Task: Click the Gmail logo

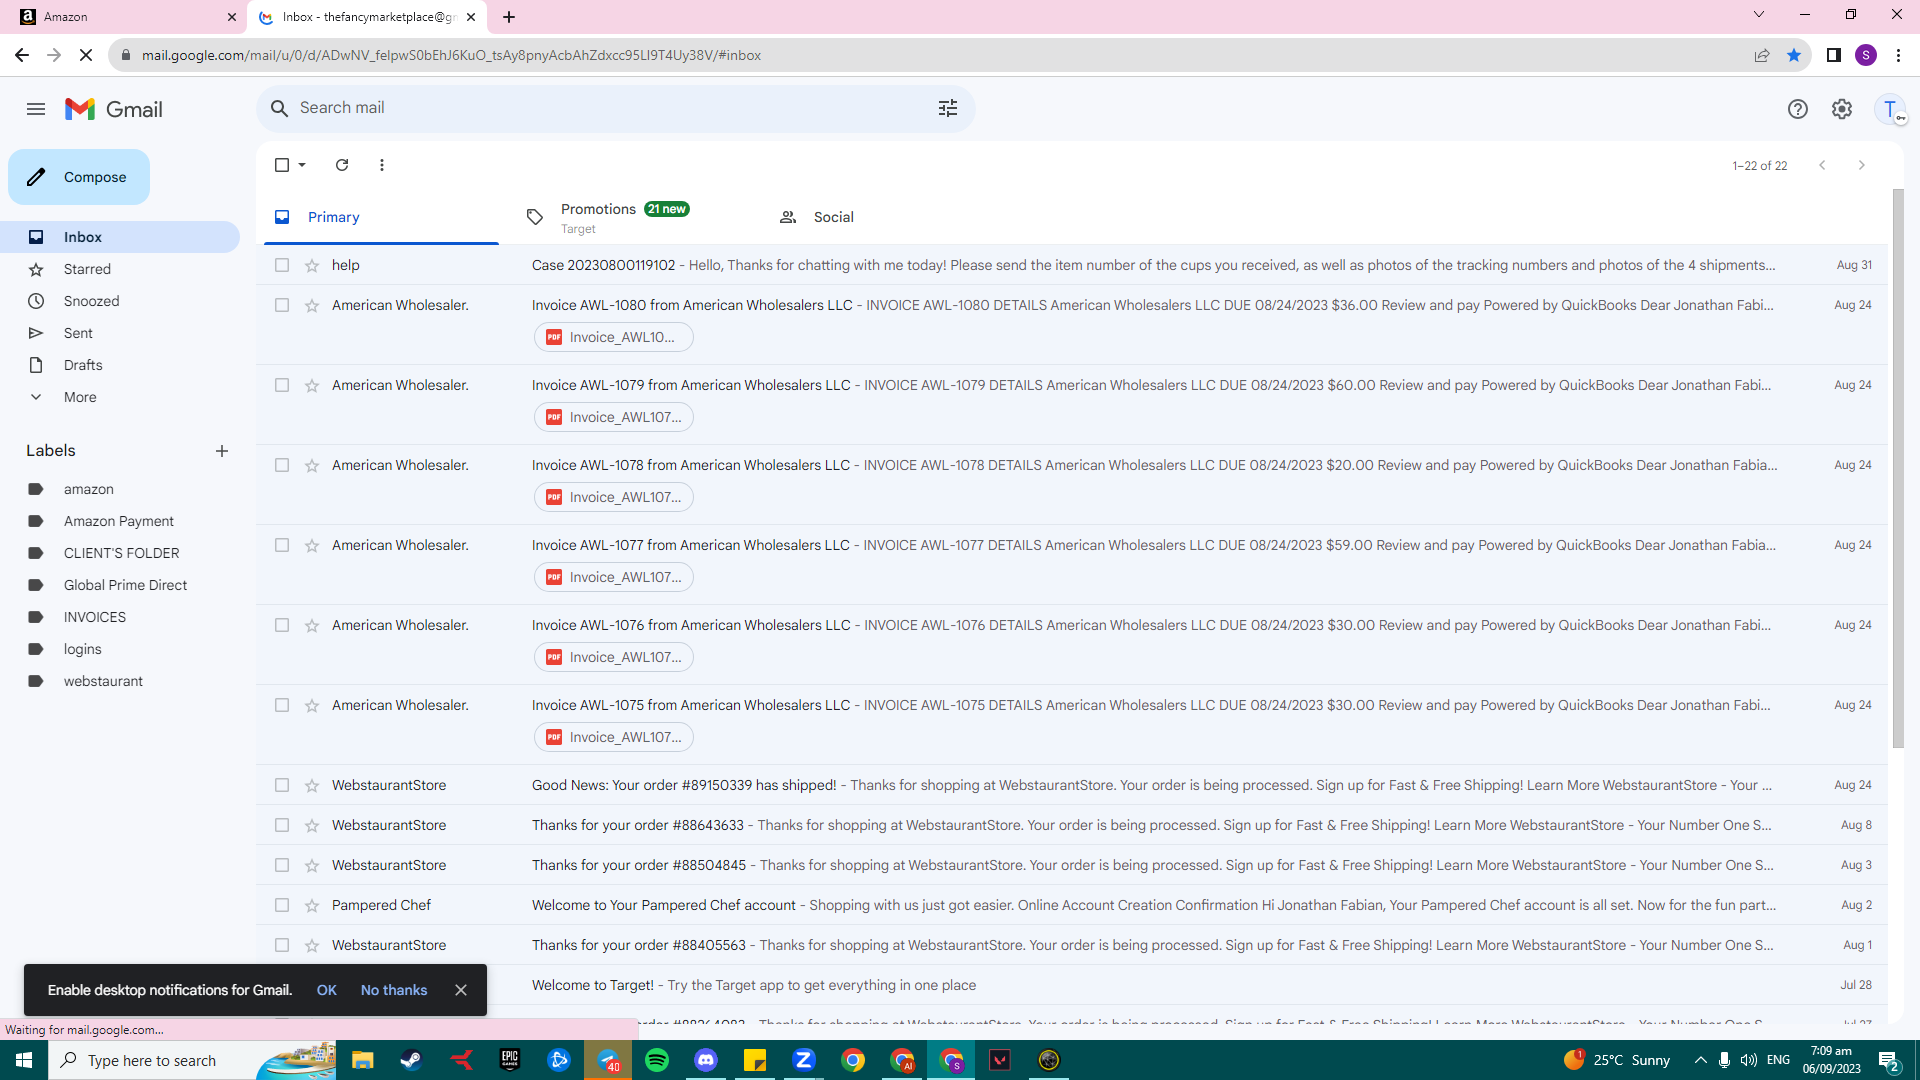Action: coord(114,109)
